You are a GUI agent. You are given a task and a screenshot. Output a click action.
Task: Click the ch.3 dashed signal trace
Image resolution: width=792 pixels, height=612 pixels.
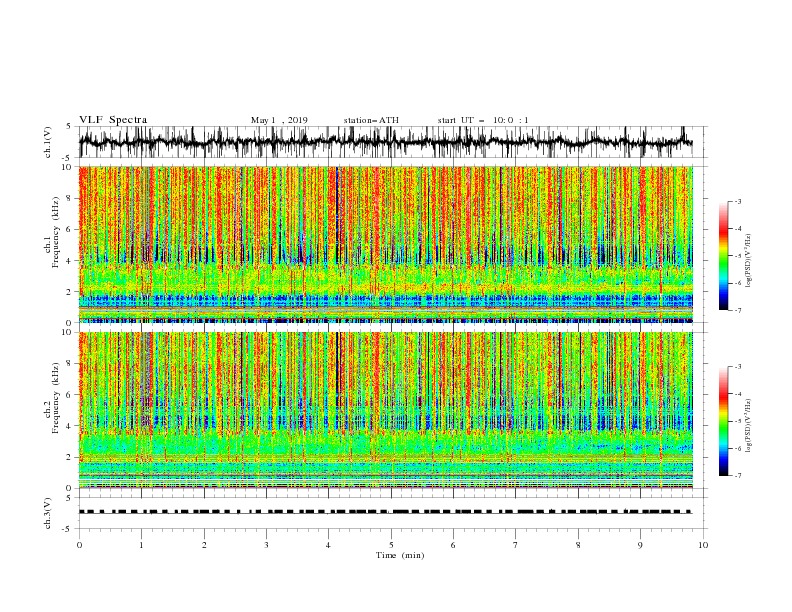click(385, 512)
